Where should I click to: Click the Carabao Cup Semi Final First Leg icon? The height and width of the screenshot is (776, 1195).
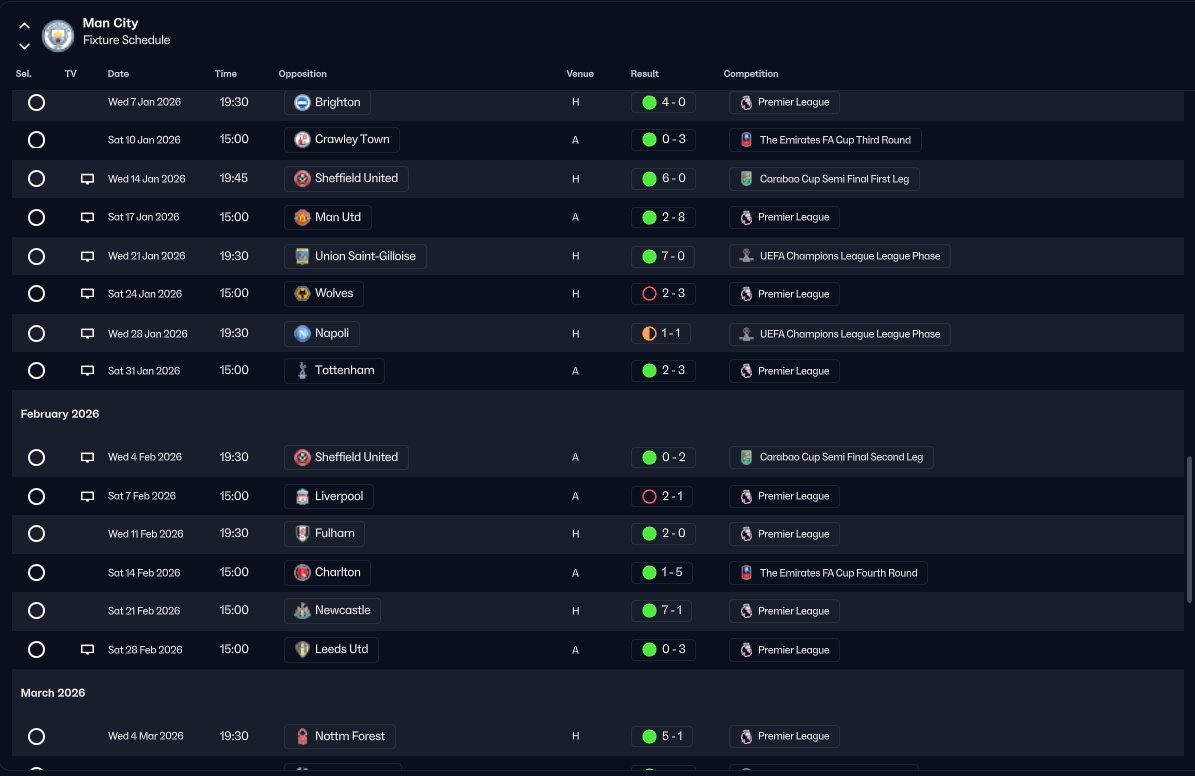click(746, 179)
